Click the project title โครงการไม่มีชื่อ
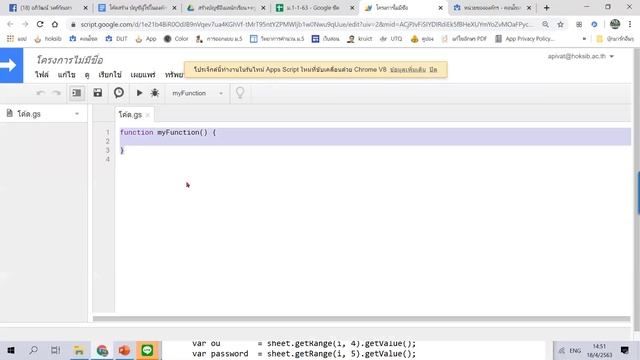This screenshot has width=640, height=360. (69, 60)
